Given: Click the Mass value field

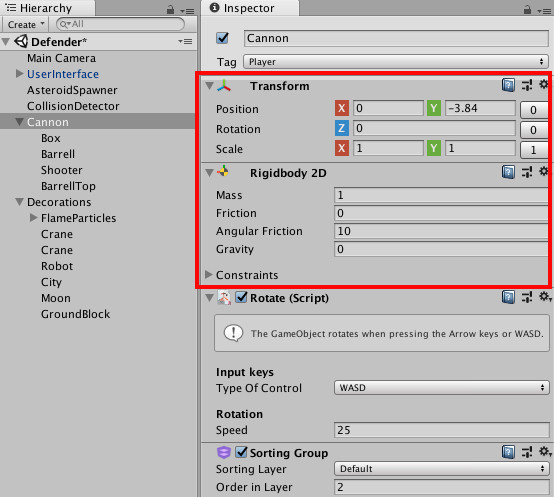Looking at the screenshot, I should [x=442, y=195].
